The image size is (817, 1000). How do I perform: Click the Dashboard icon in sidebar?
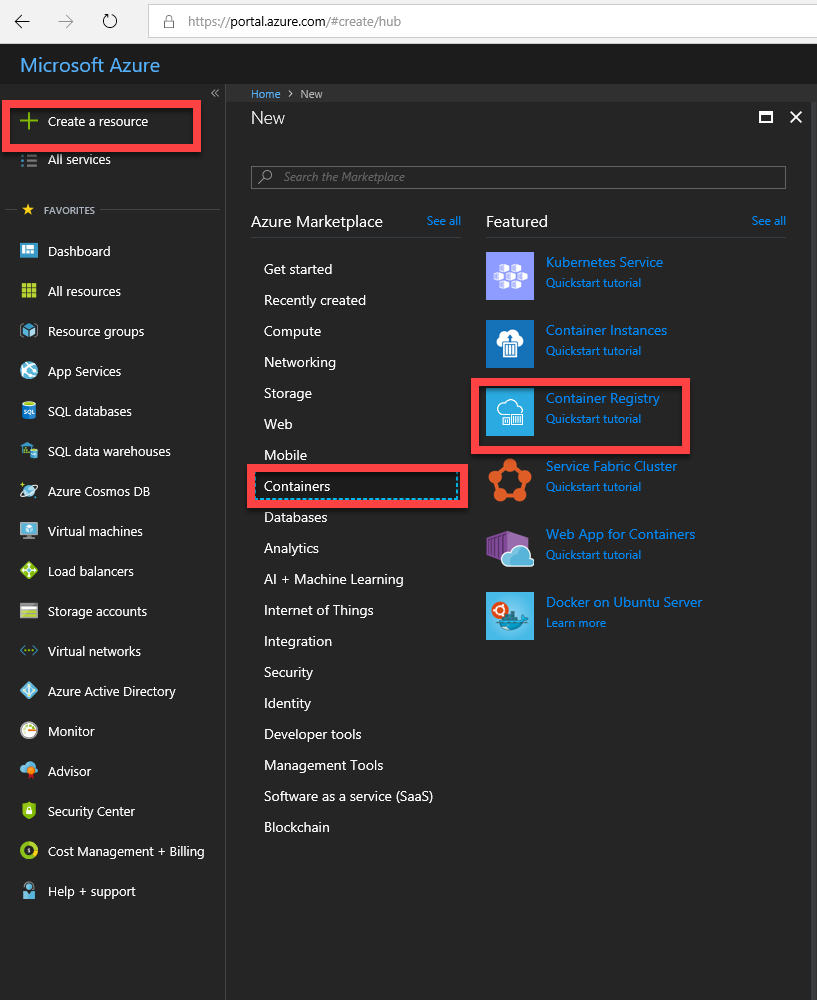(29, 251)
